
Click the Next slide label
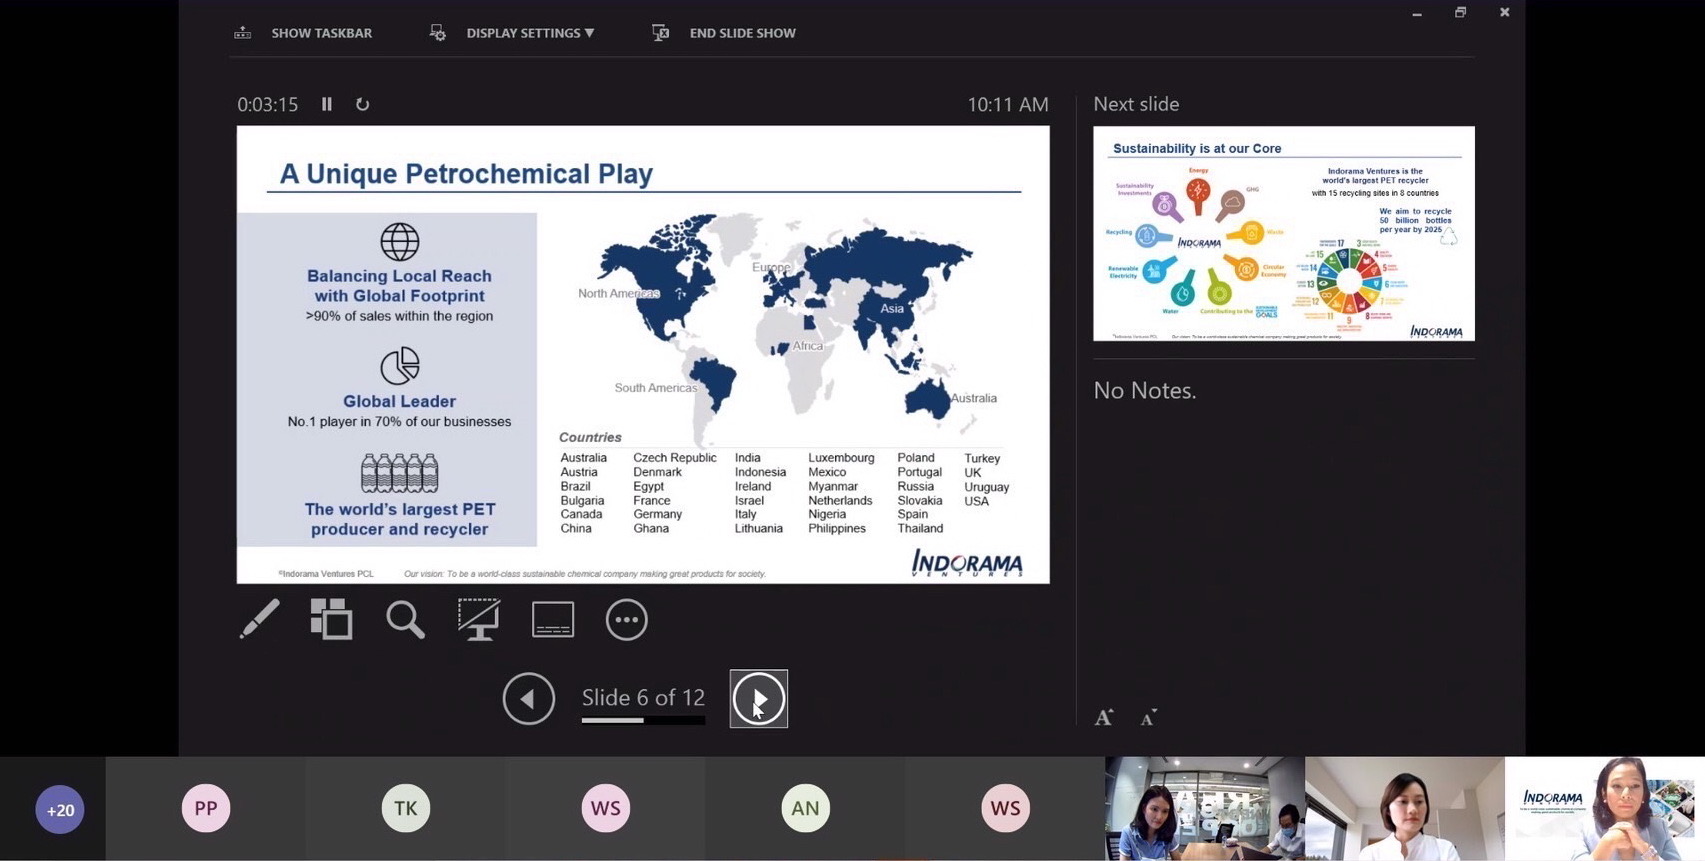(1136, 104)
